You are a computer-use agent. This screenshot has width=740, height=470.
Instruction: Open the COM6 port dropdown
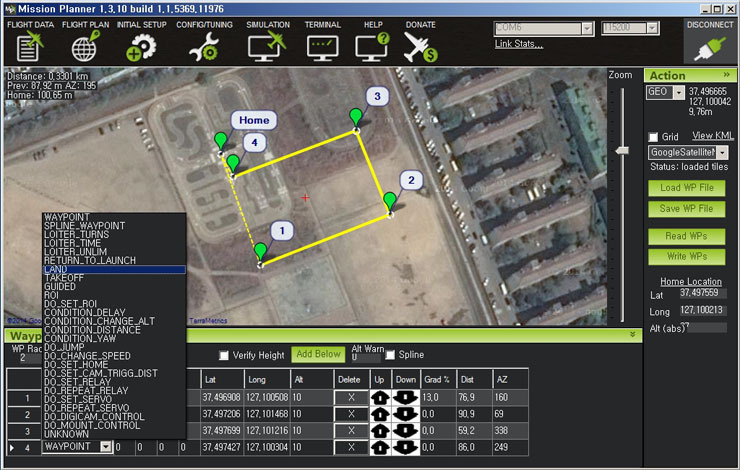(587, 28)
